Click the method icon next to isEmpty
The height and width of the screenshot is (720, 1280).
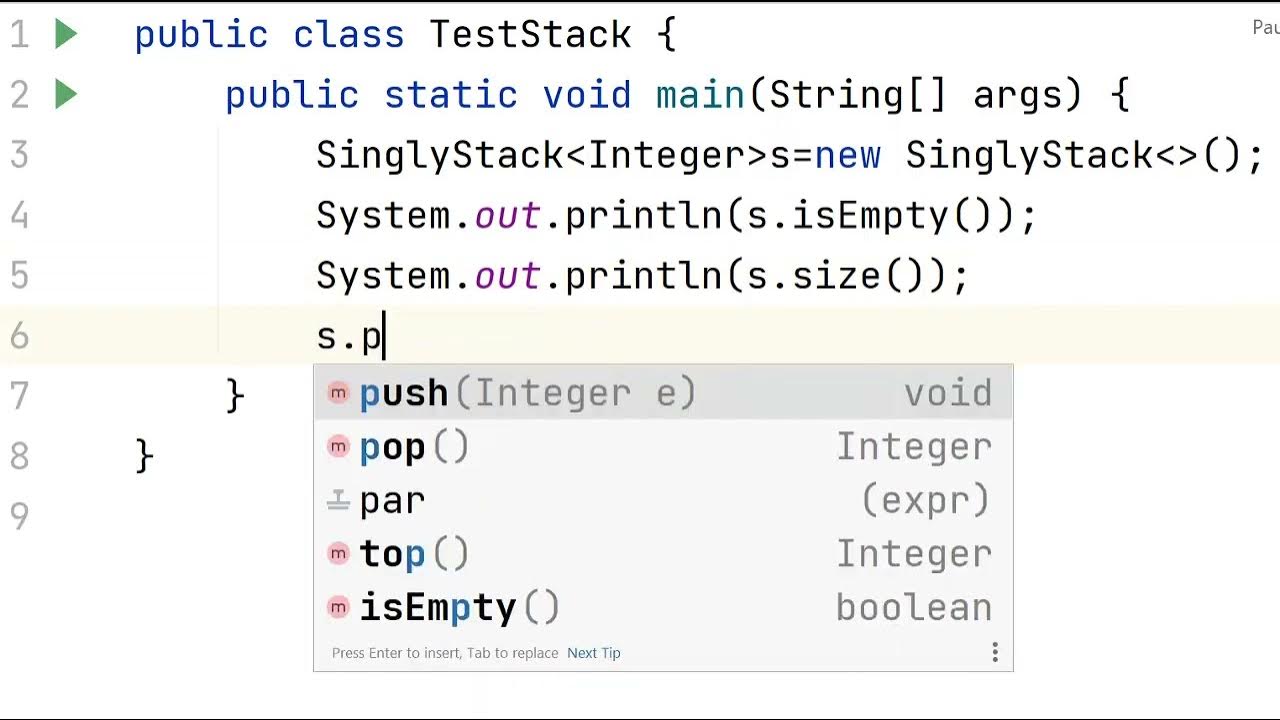[x=339, y=607]
